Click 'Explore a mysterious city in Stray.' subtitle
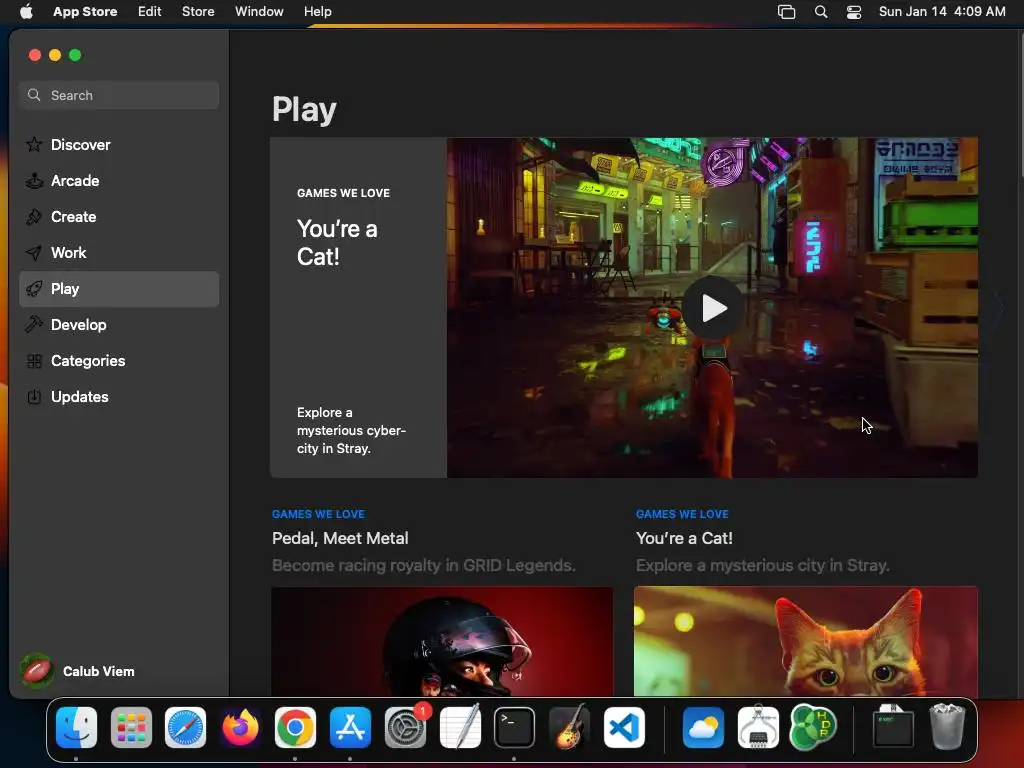 tap(763, 565)
